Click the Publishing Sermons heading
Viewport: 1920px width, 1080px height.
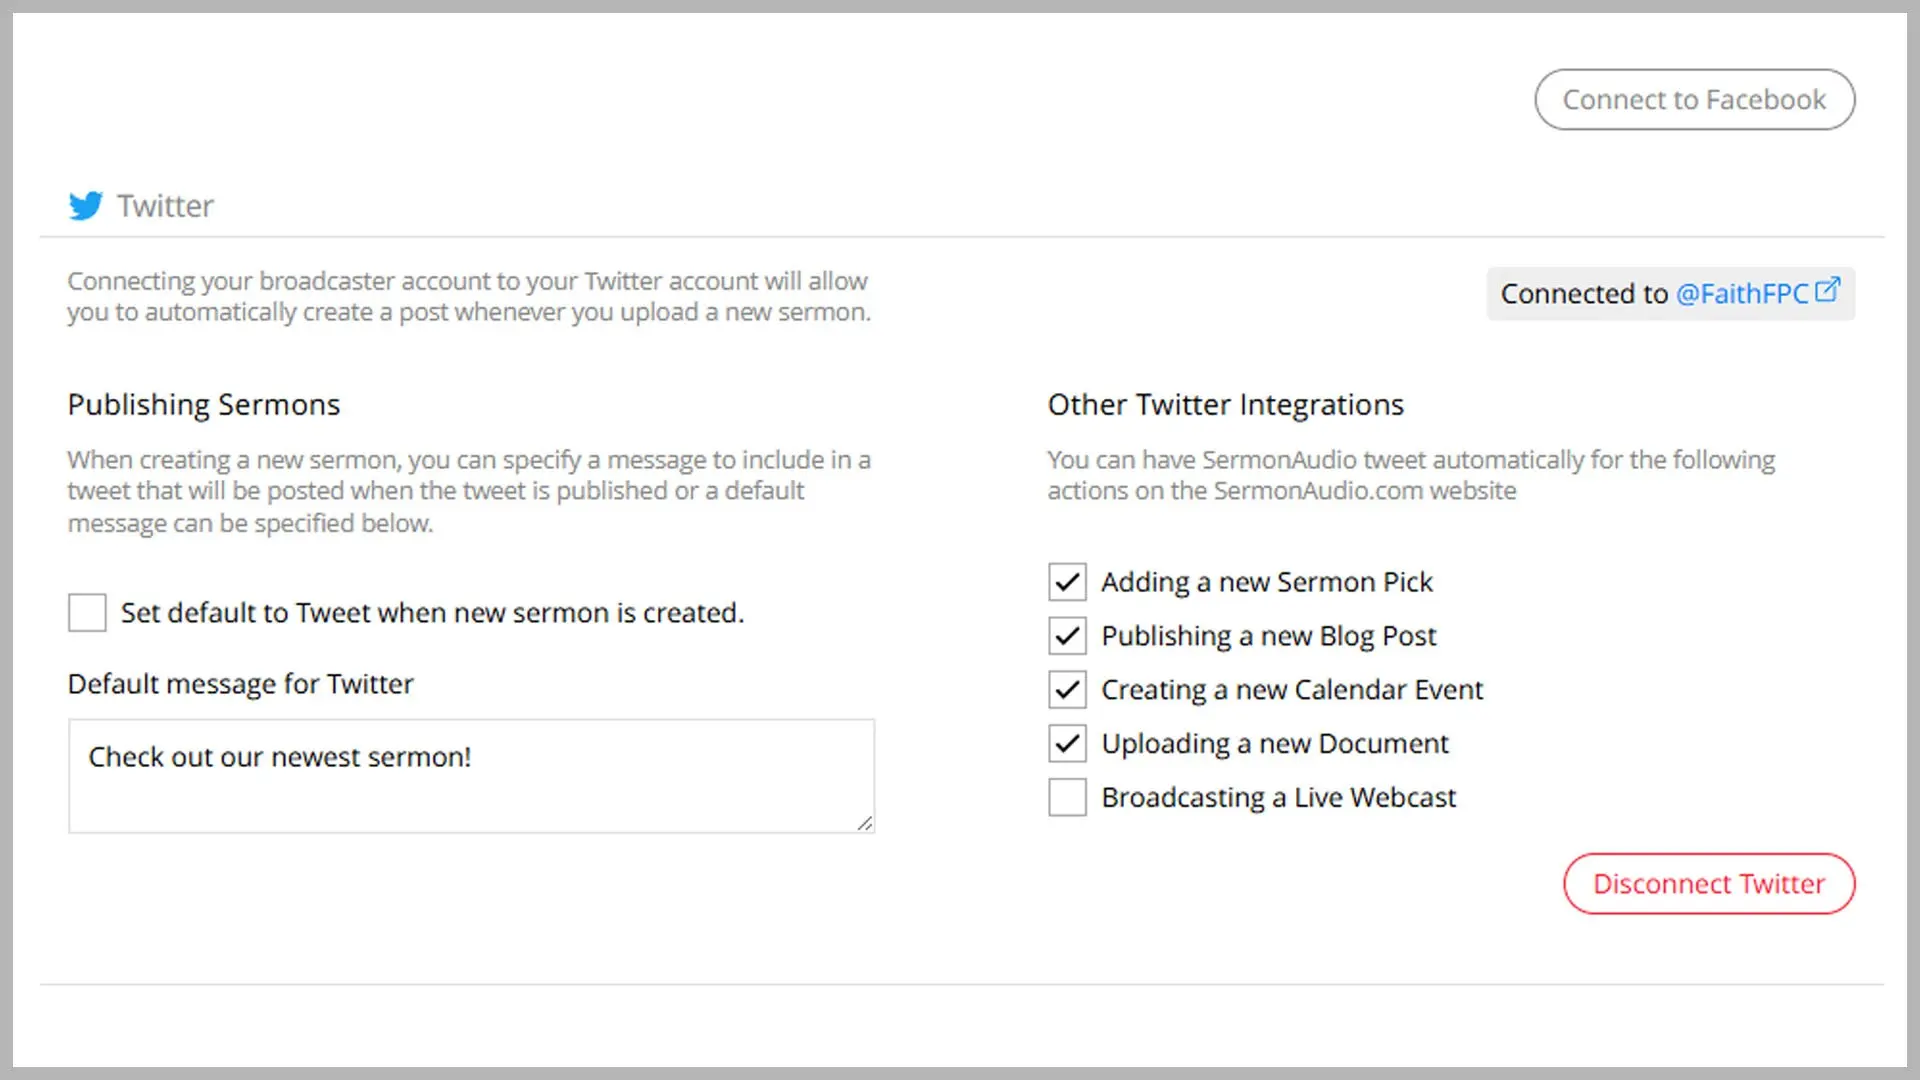(204, 405)
